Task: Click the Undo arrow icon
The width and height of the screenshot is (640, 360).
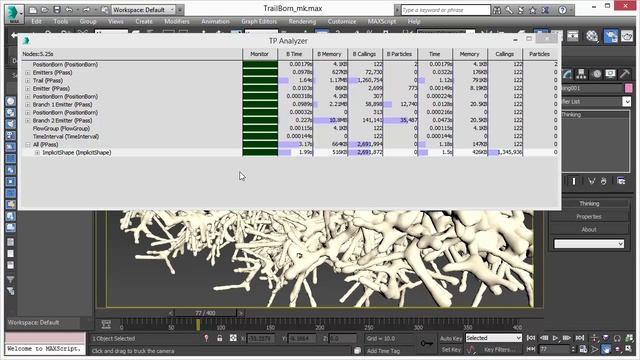Action: [69, 9]
